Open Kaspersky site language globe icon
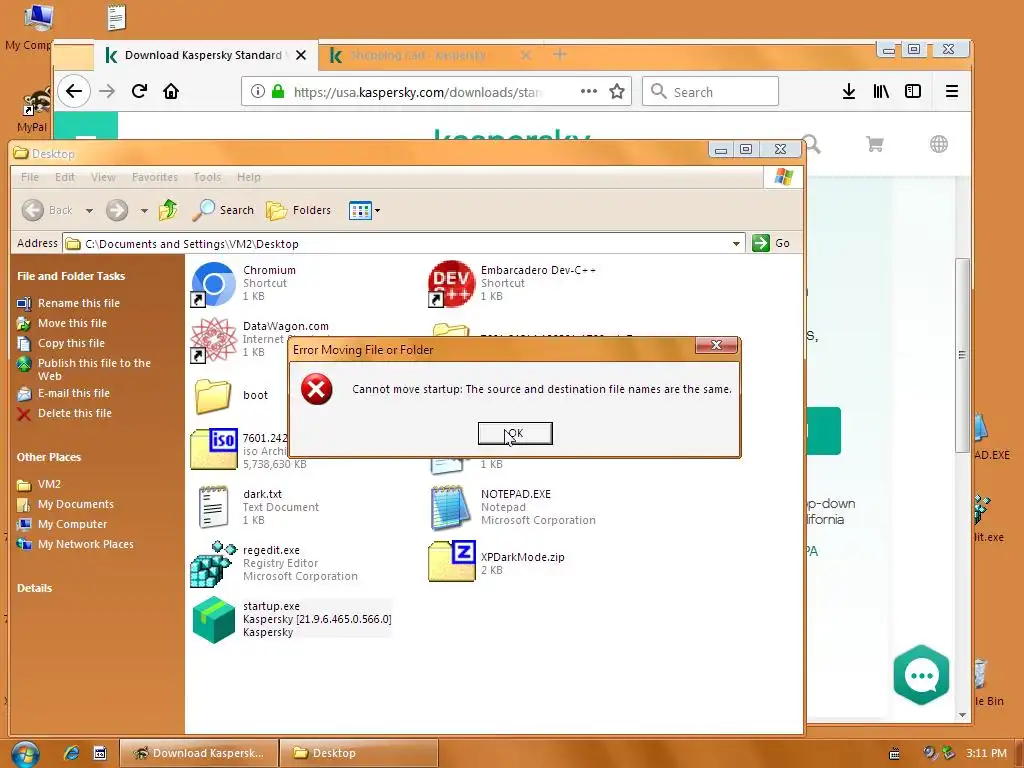This screenshot has height=768, width=1024. 938,144
